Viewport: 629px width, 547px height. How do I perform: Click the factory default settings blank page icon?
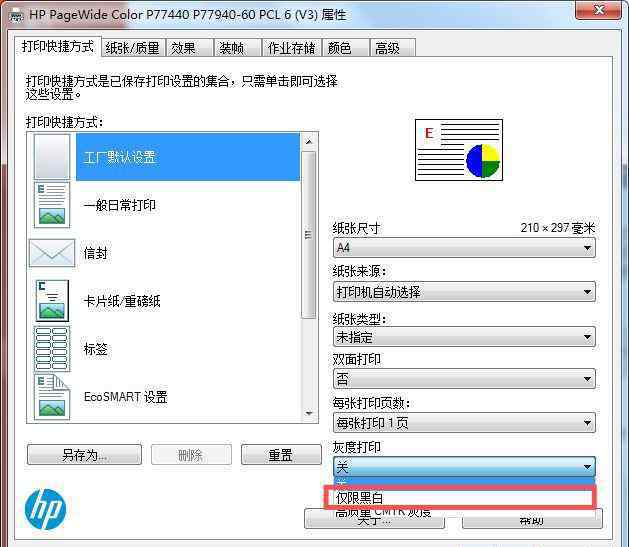pyautogui.click(x=52, y=156)
